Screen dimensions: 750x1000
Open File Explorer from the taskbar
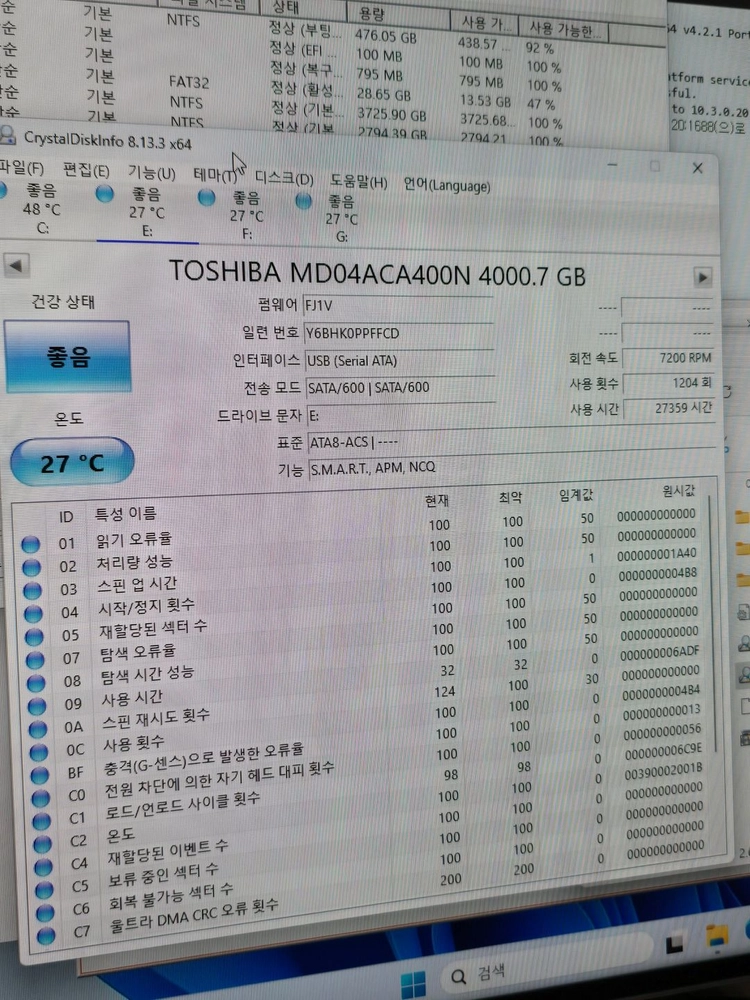click(717, 938)
